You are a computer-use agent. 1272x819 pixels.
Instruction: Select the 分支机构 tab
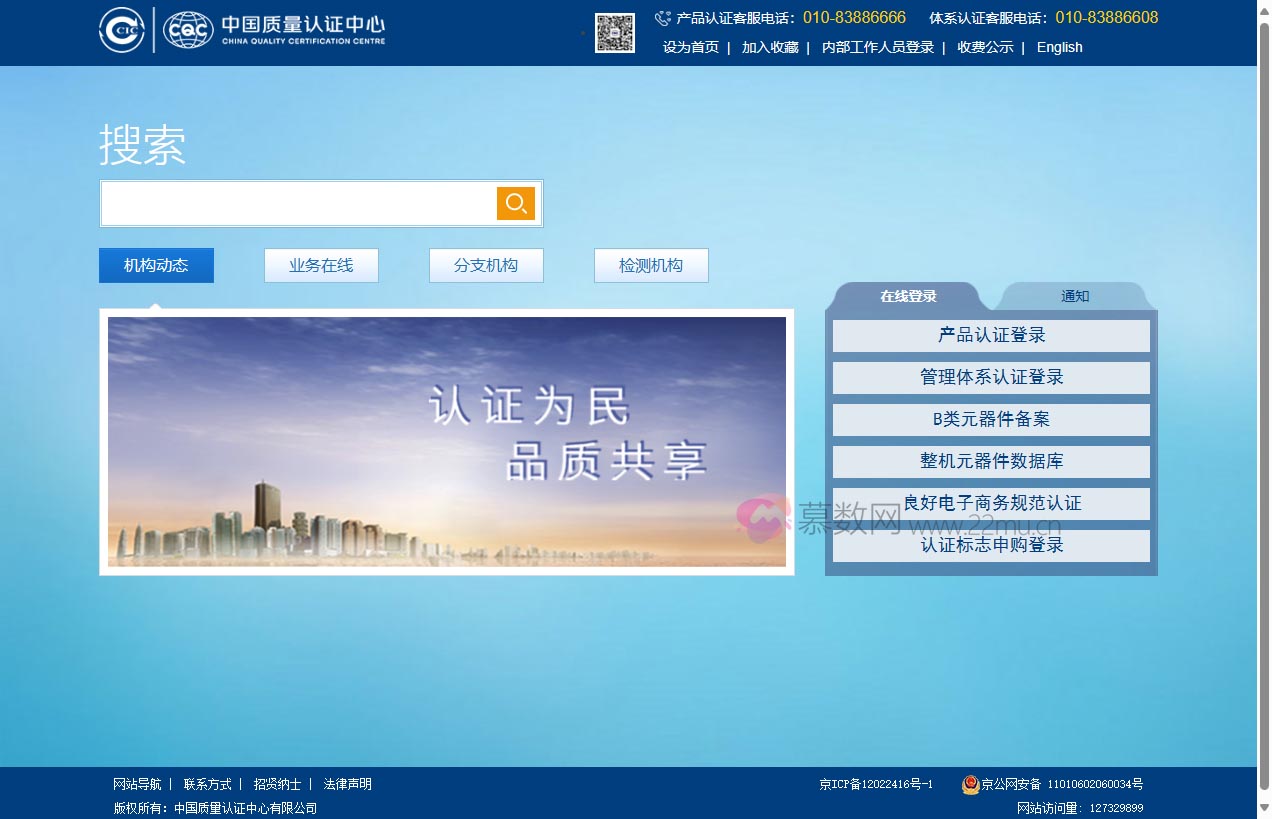486,265
